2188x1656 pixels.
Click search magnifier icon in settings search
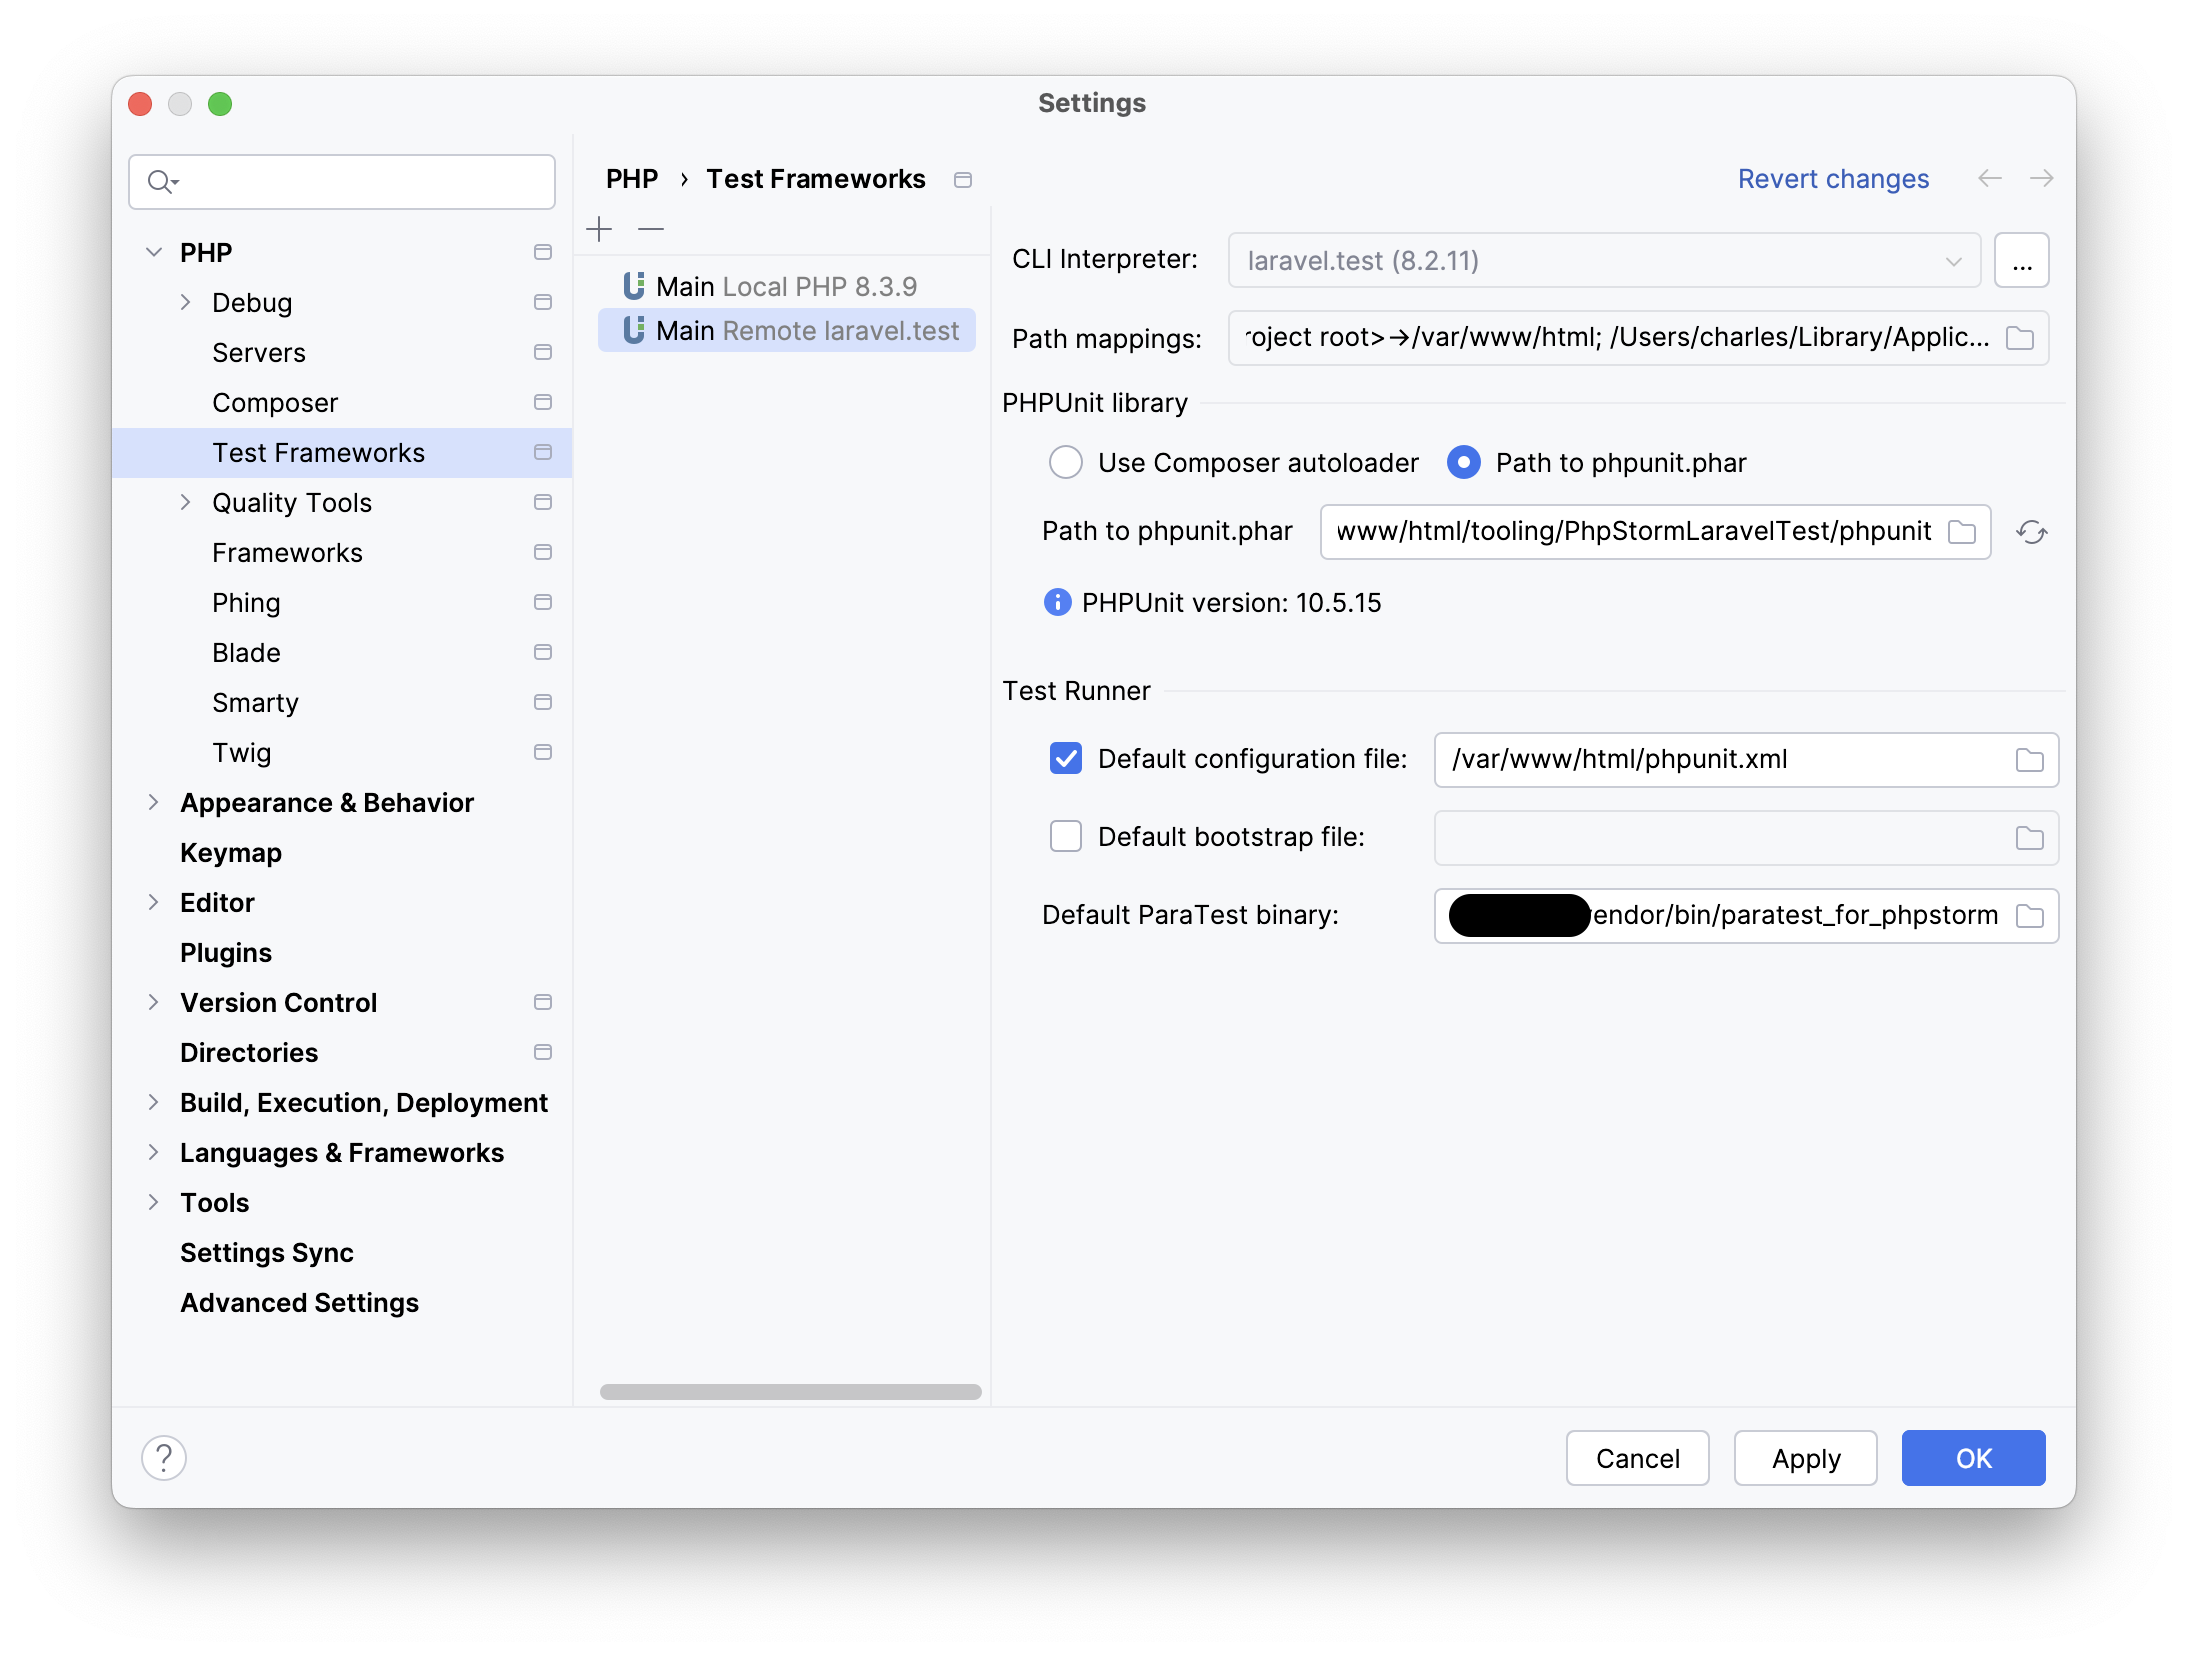tap(162, 182)
